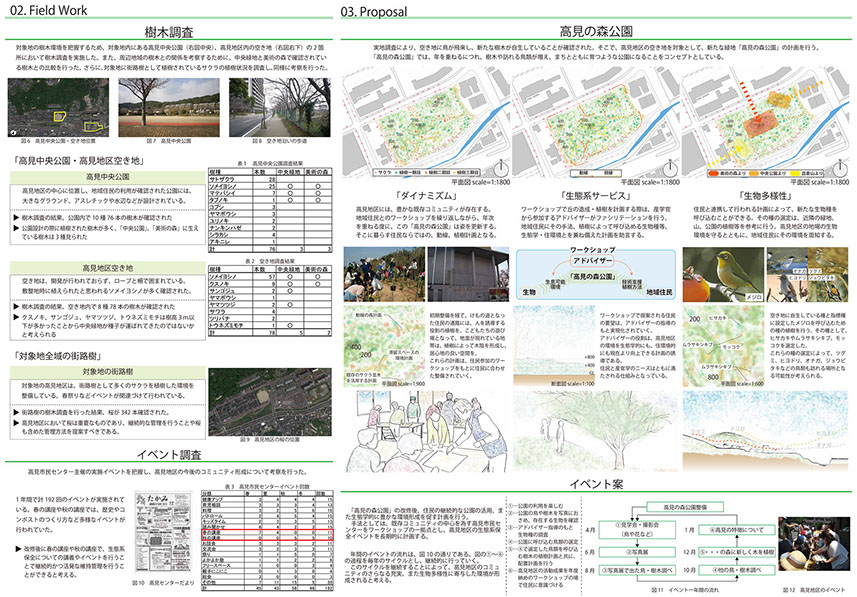Click the クスノキ row in Table 2
Screen dimensions: 857x597
click(270, 284)
